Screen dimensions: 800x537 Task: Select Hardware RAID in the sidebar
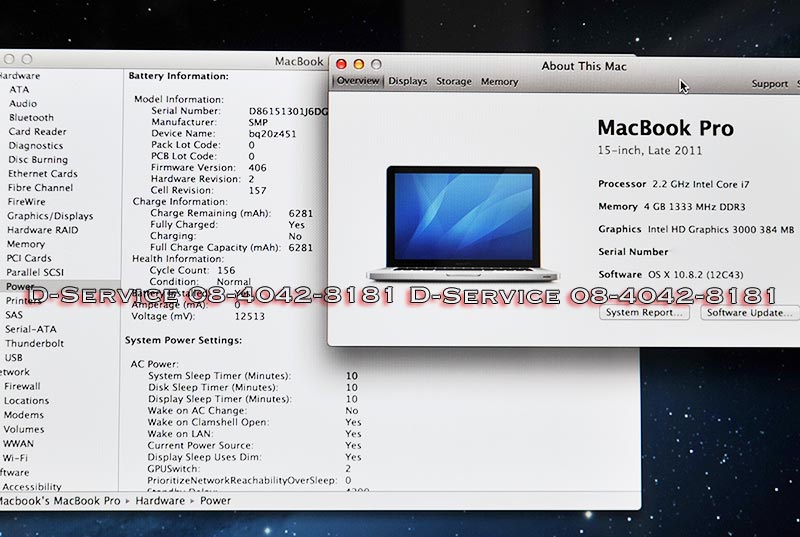point(43,230)
